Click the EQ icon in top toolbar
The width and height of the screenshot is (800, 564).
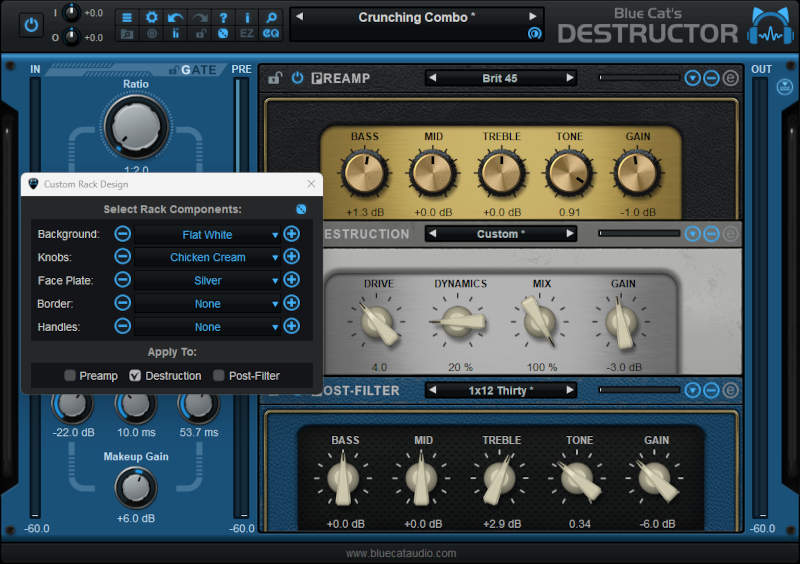271,34
